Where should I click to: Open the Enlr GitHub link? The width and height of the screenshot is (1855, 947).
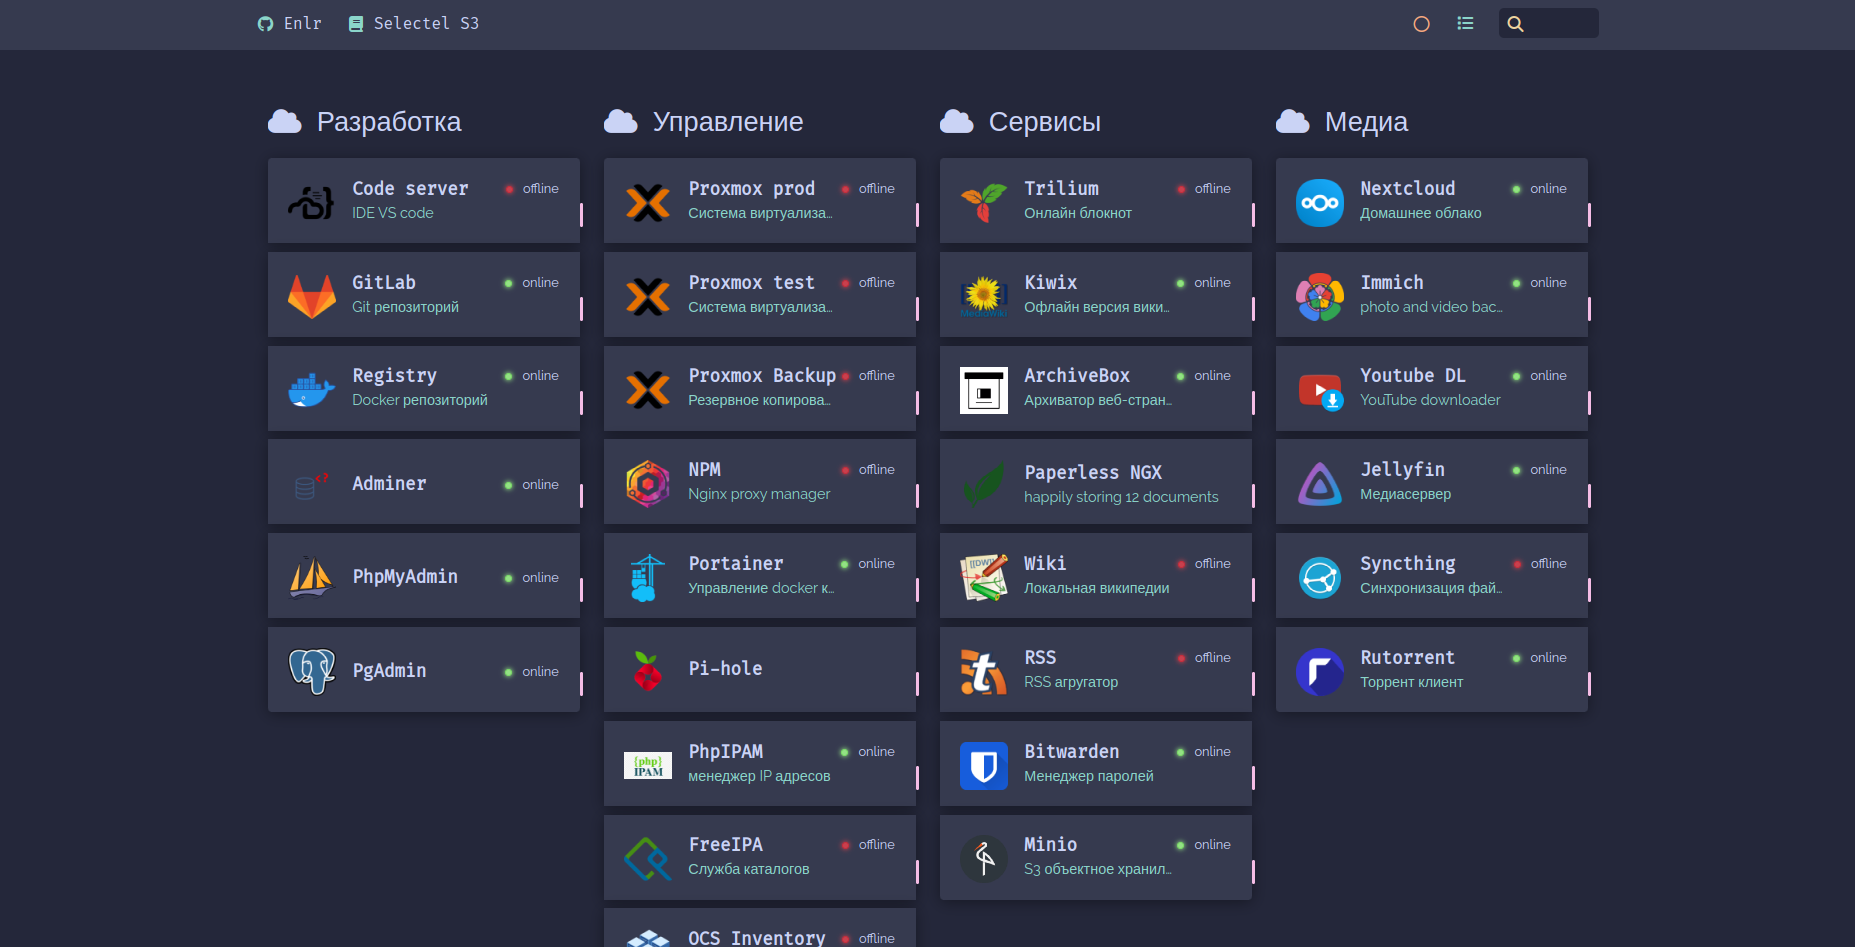pyautogui.click(x=289, y=23)
